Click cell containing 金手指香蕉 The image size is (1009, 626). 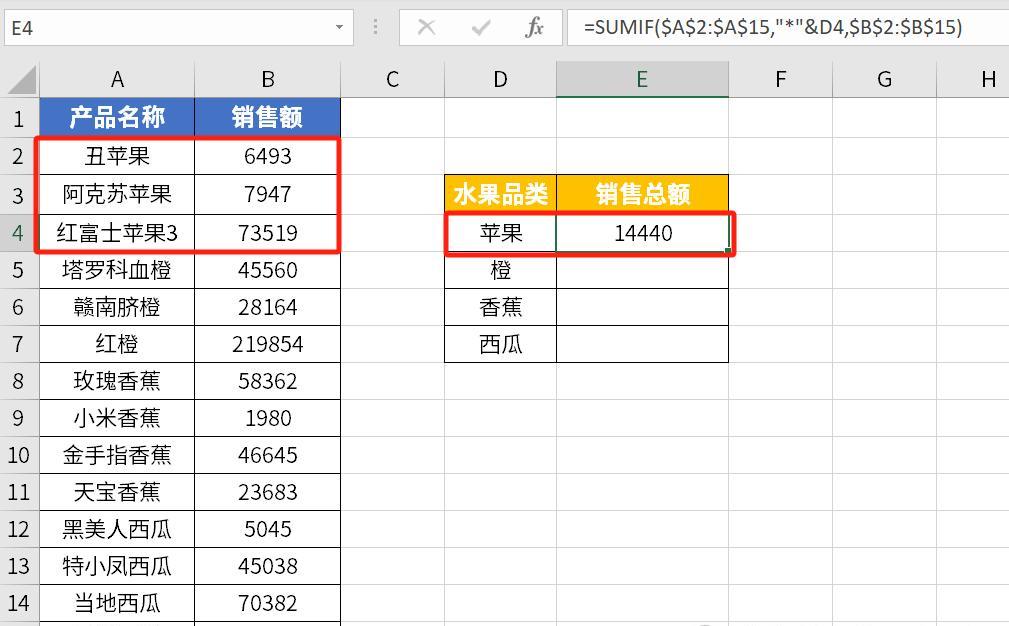coord(116,456)
